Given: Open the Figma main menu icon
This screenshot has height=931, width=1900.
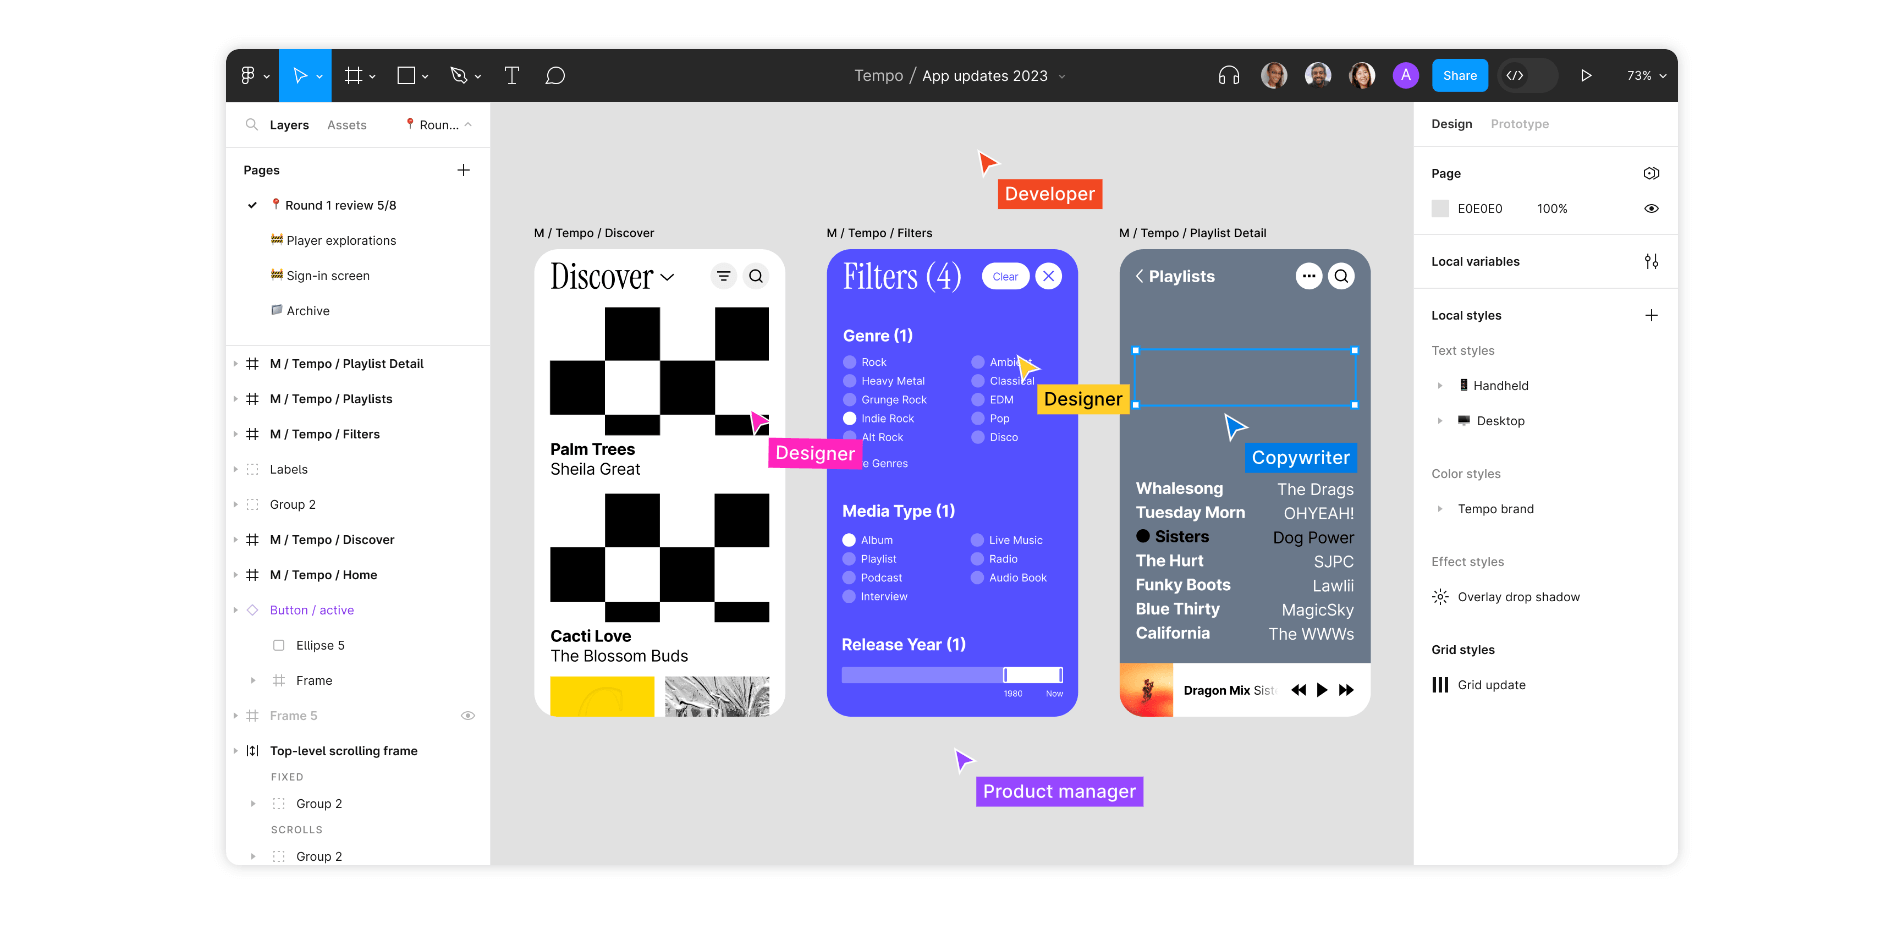Looking at the screenshot, I should pos(248,76).
